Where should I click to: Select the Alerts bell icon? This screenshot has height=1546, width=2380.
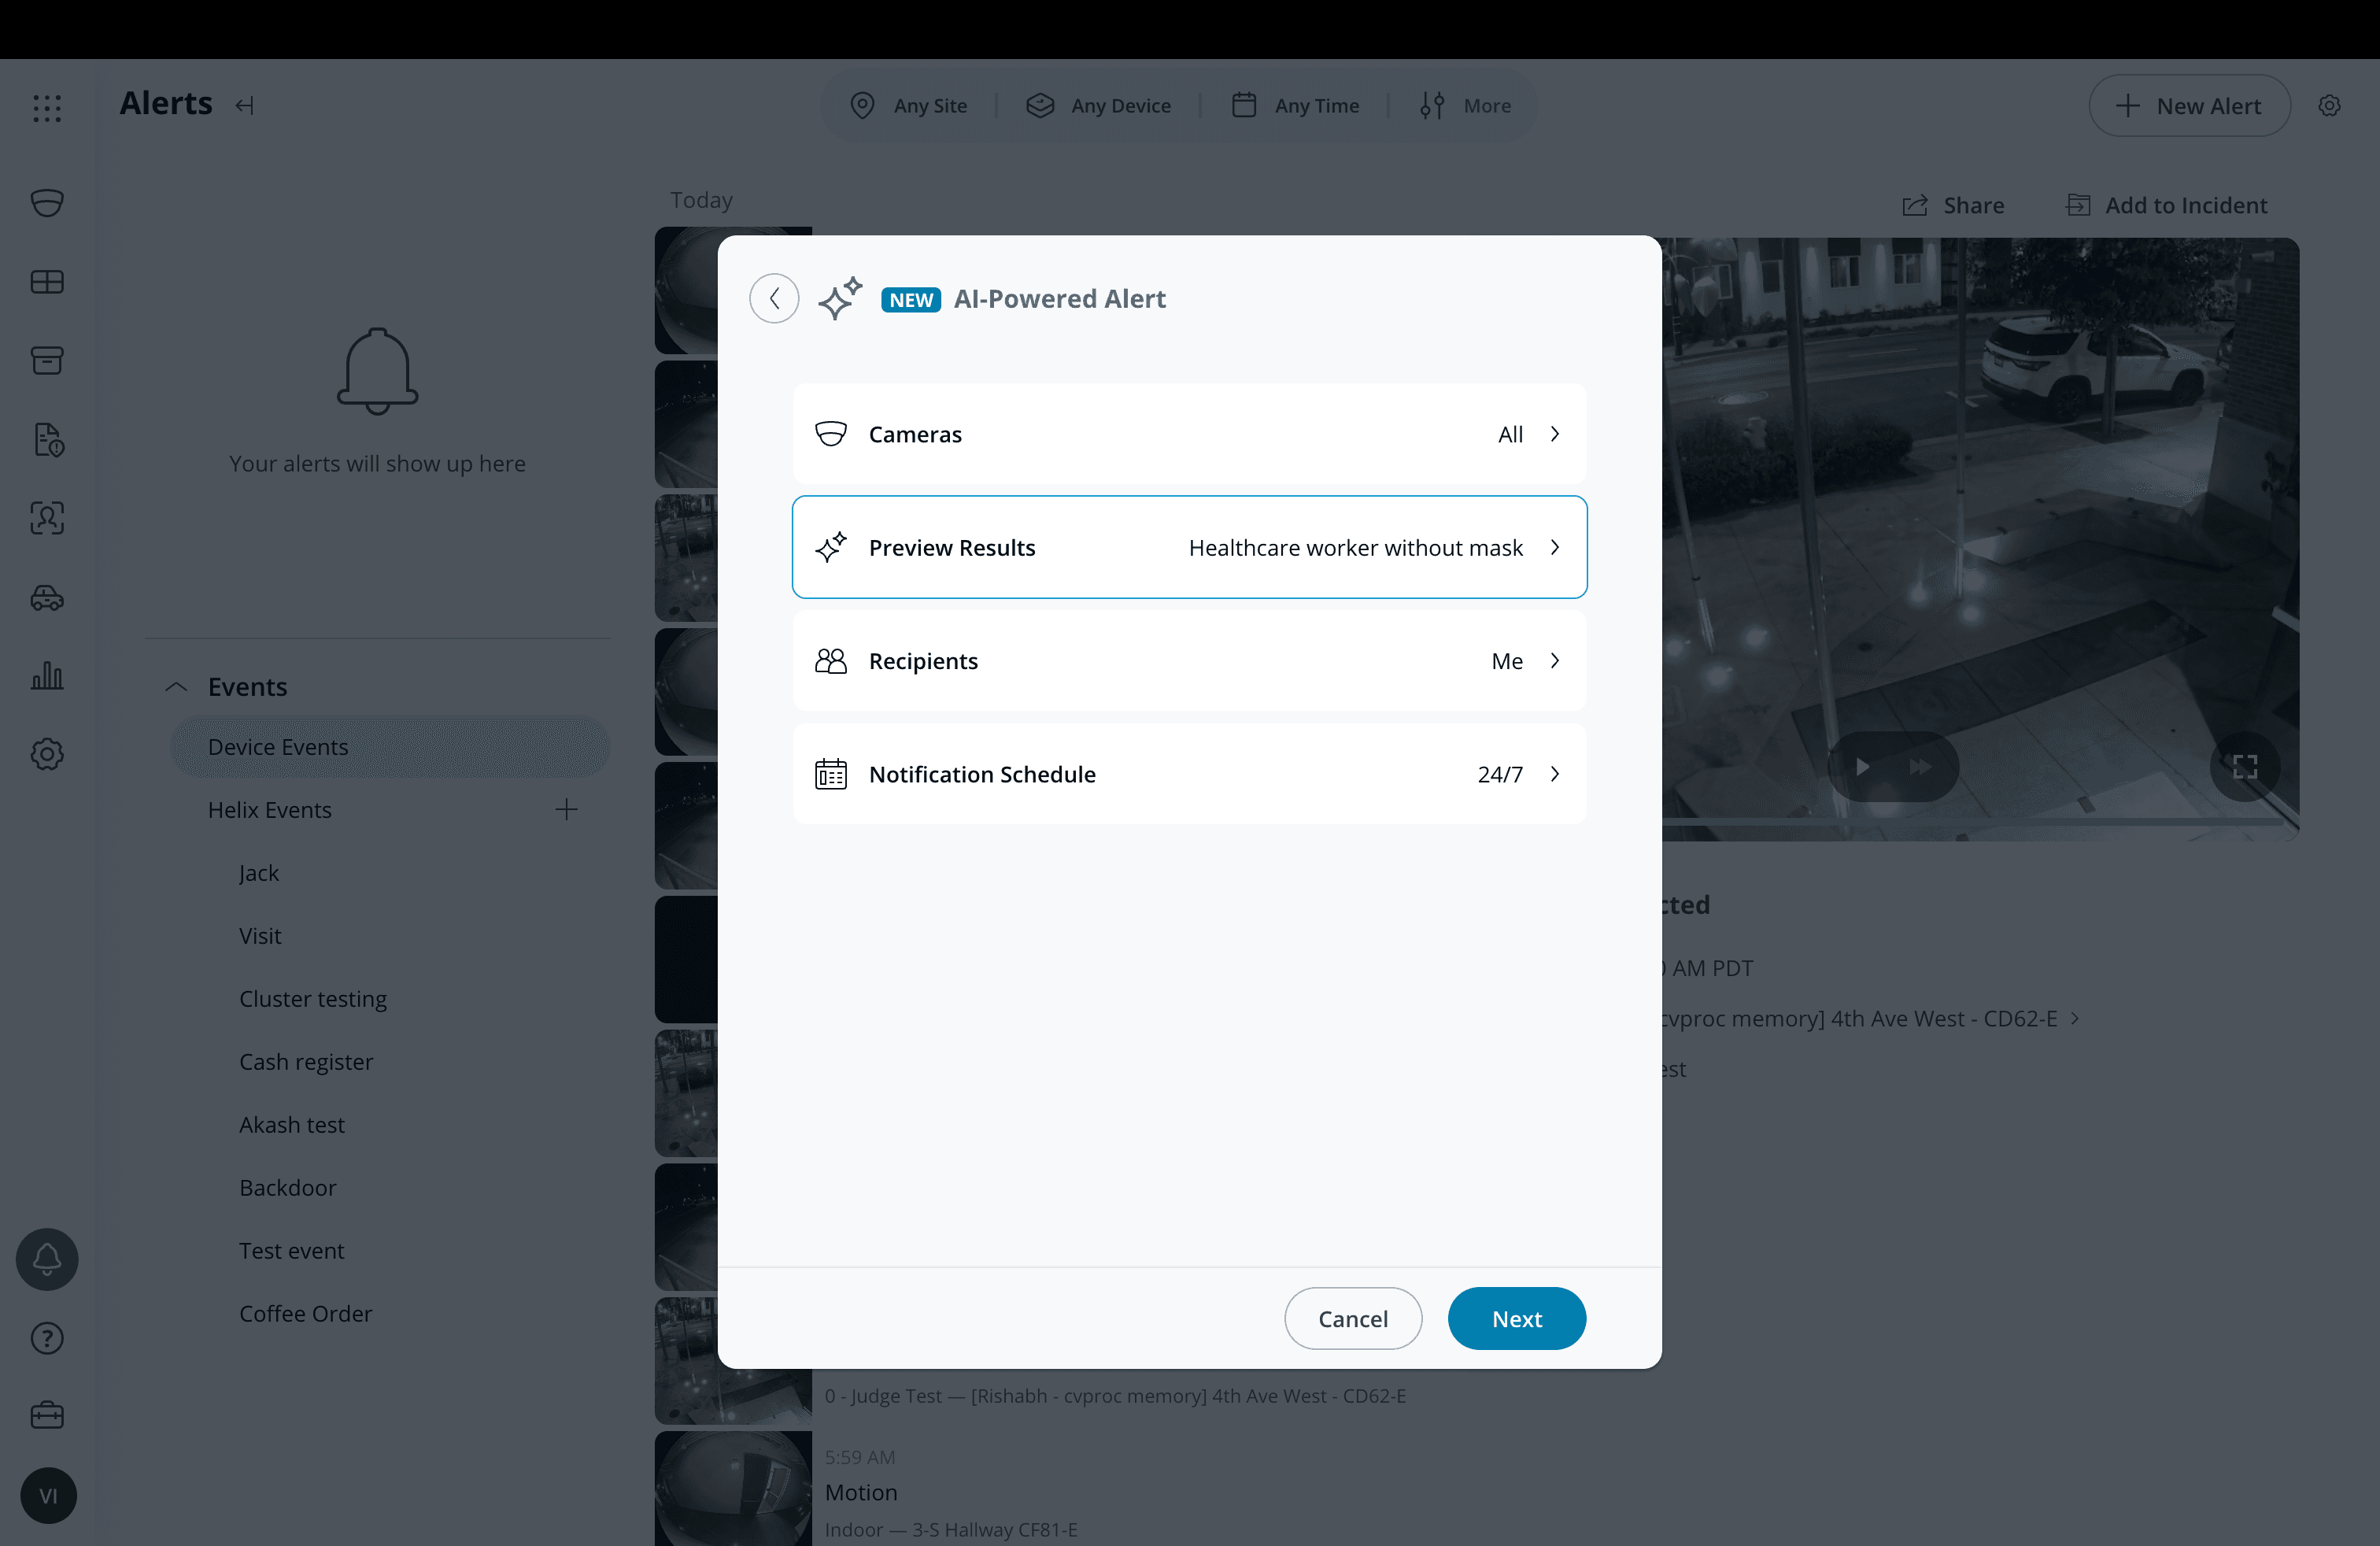coord(47,1258)
